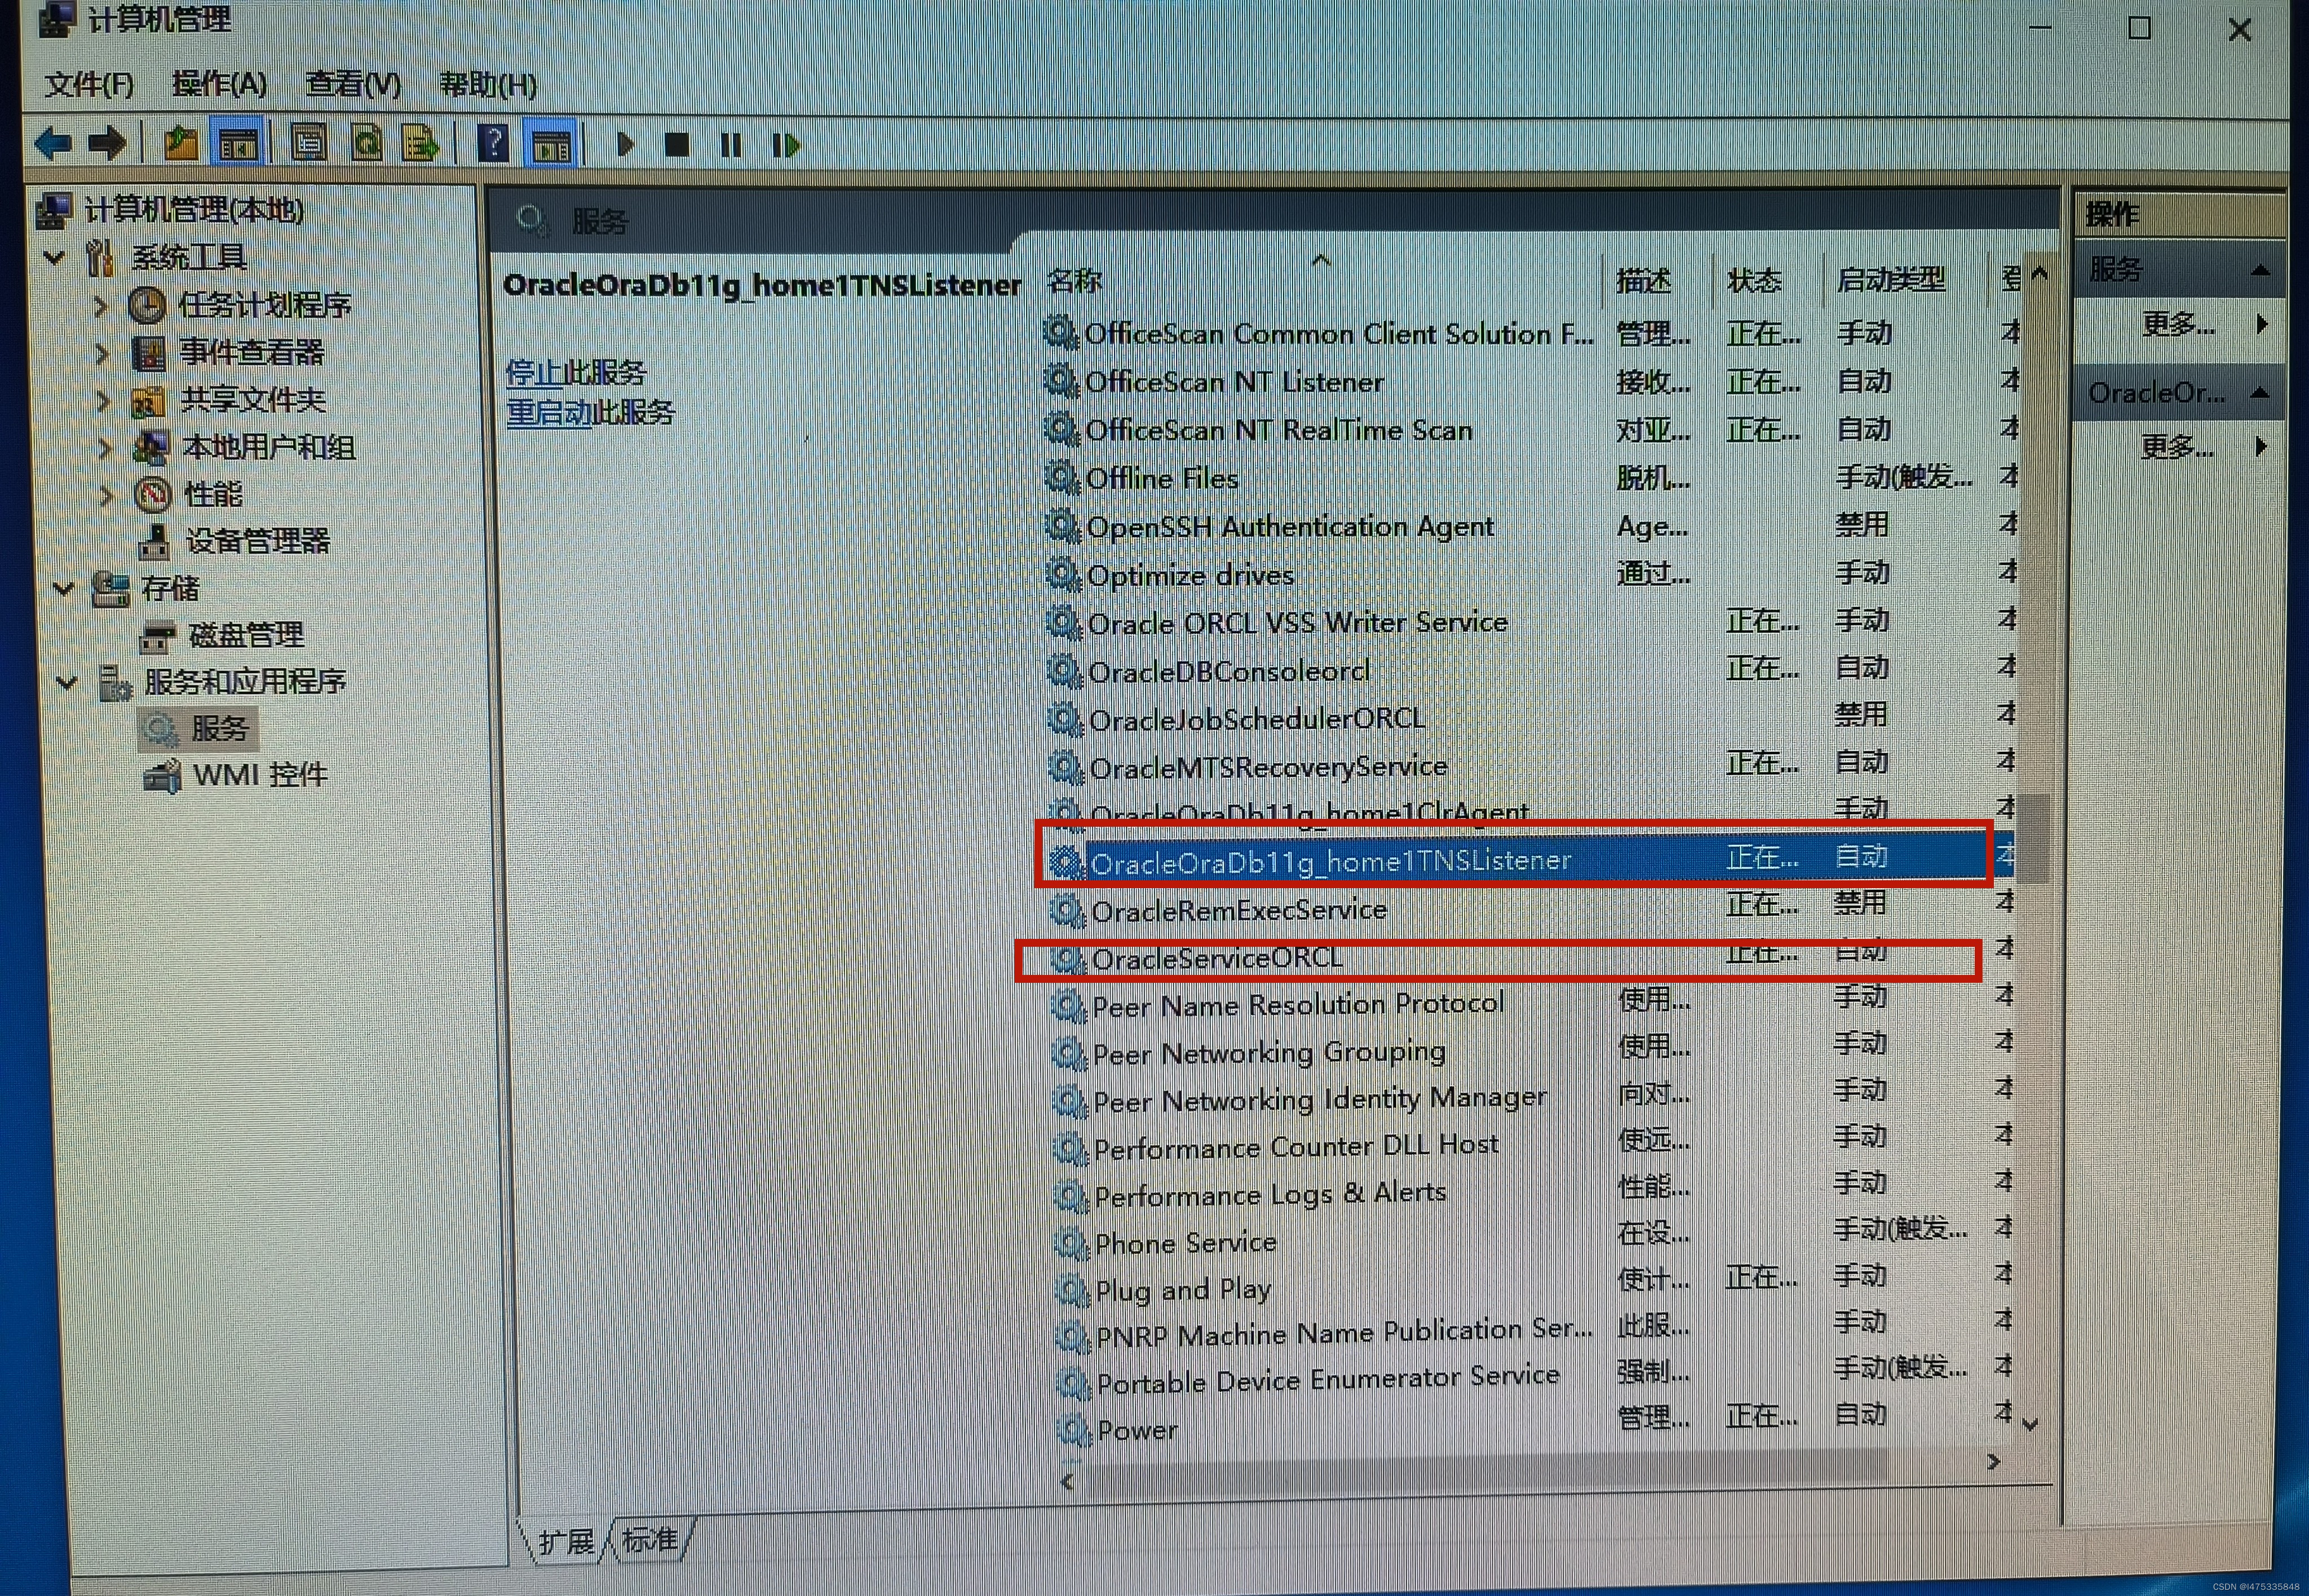Select the 本地用户和组 tree node
This screenshot has width=2309, height=1596.
(x=269, y=447)
